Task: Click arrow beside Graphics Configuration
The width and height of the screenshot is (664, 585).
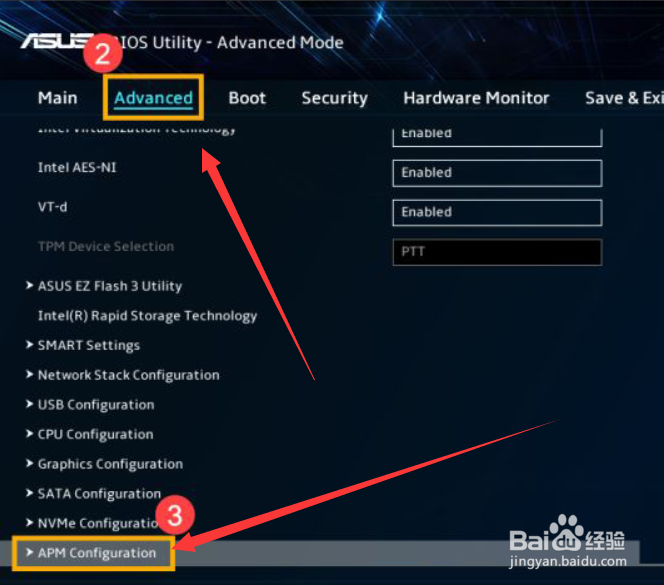Action: [29, 463]
